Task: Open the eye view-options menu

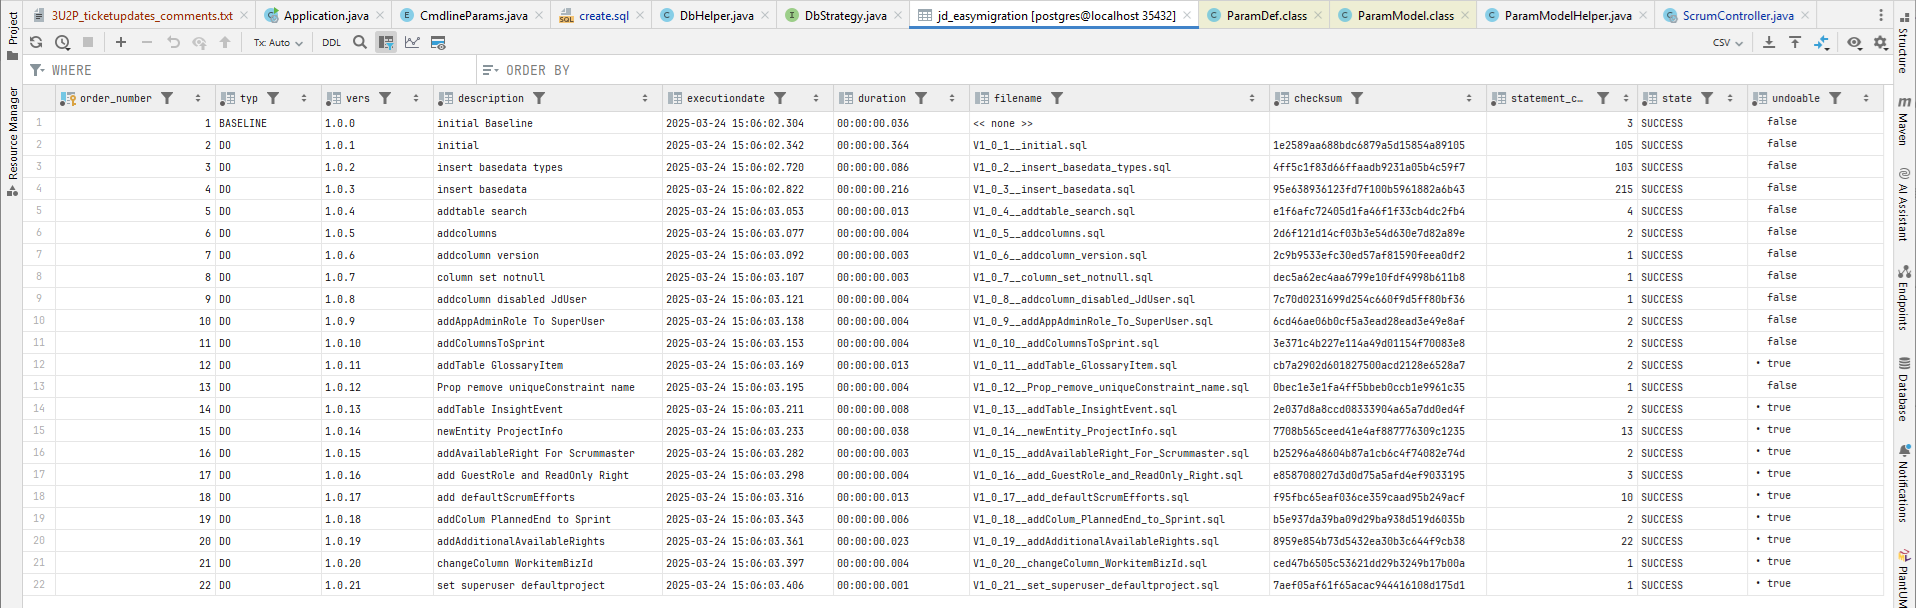Action: 1855,42
